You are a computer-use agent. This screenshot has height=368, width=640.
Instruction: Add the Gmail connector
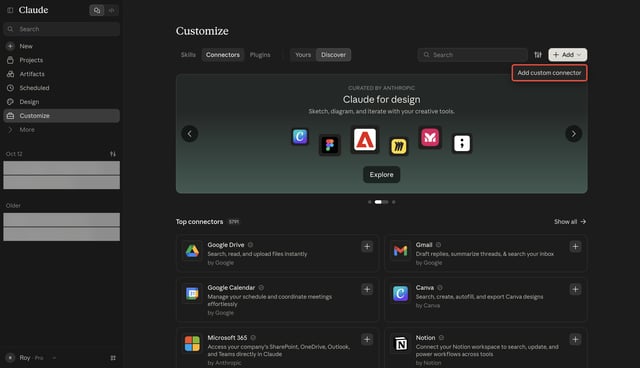pos(575,246)
